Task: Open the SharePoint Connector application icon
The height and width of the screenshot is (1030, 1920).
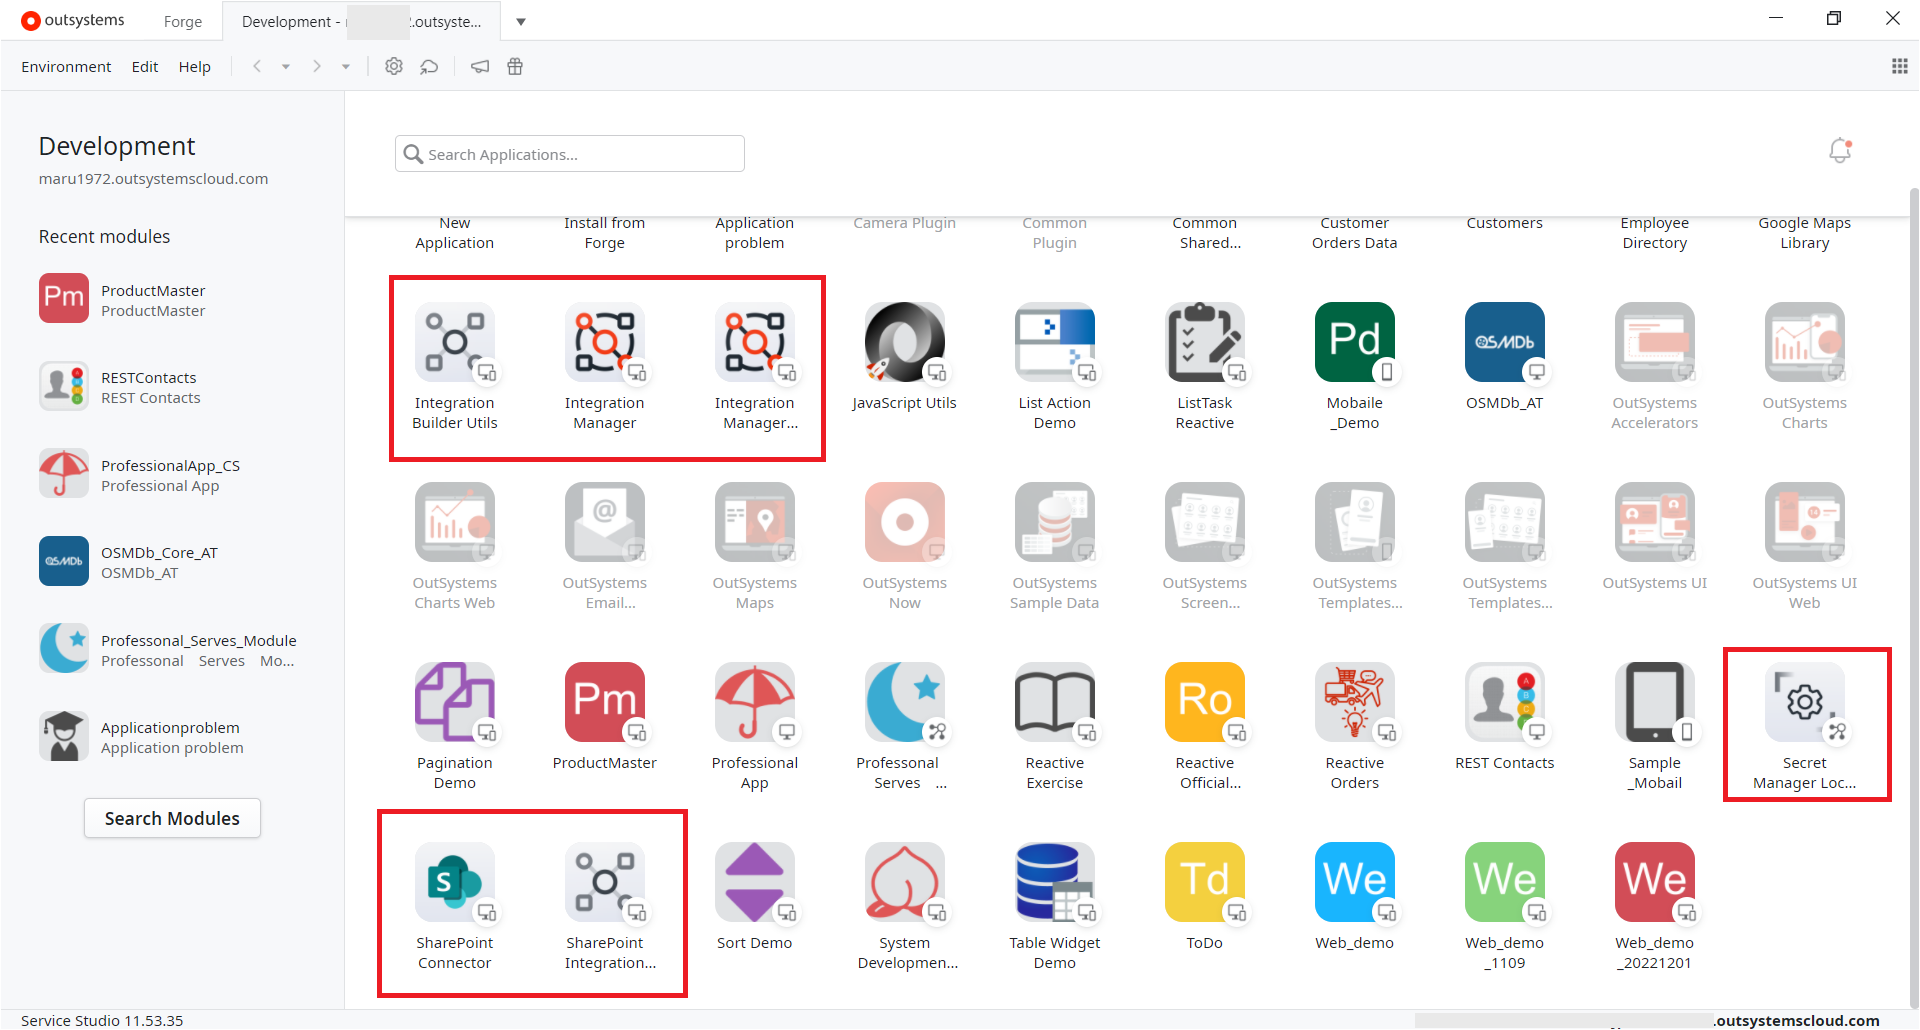Action: tap(454, 882)
